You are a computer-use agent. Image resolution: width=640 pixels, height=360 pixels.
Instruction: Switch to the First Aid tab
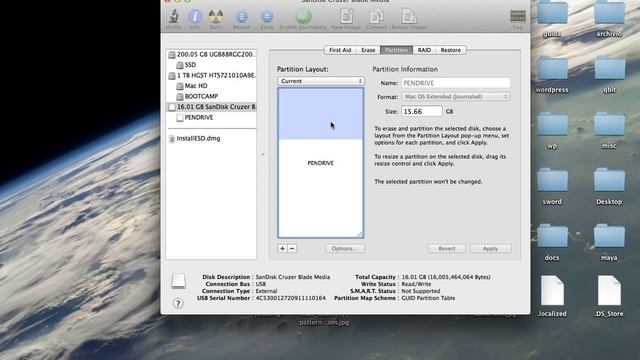(340, 50)
